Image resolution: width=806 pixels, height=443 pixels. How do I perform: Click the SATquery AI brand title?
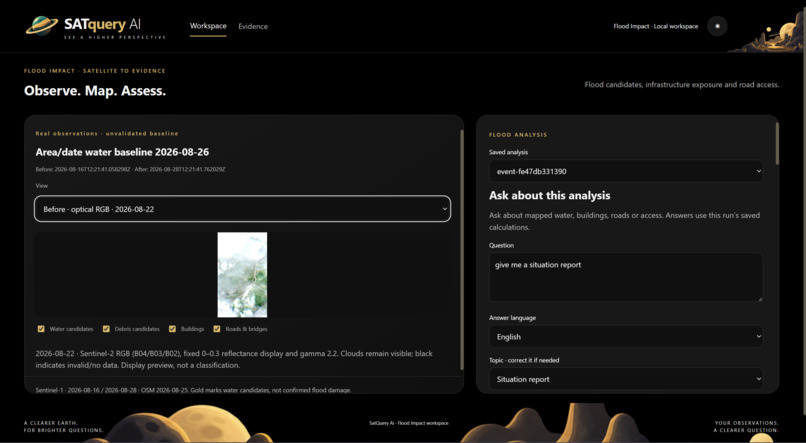tap(102, 24)
